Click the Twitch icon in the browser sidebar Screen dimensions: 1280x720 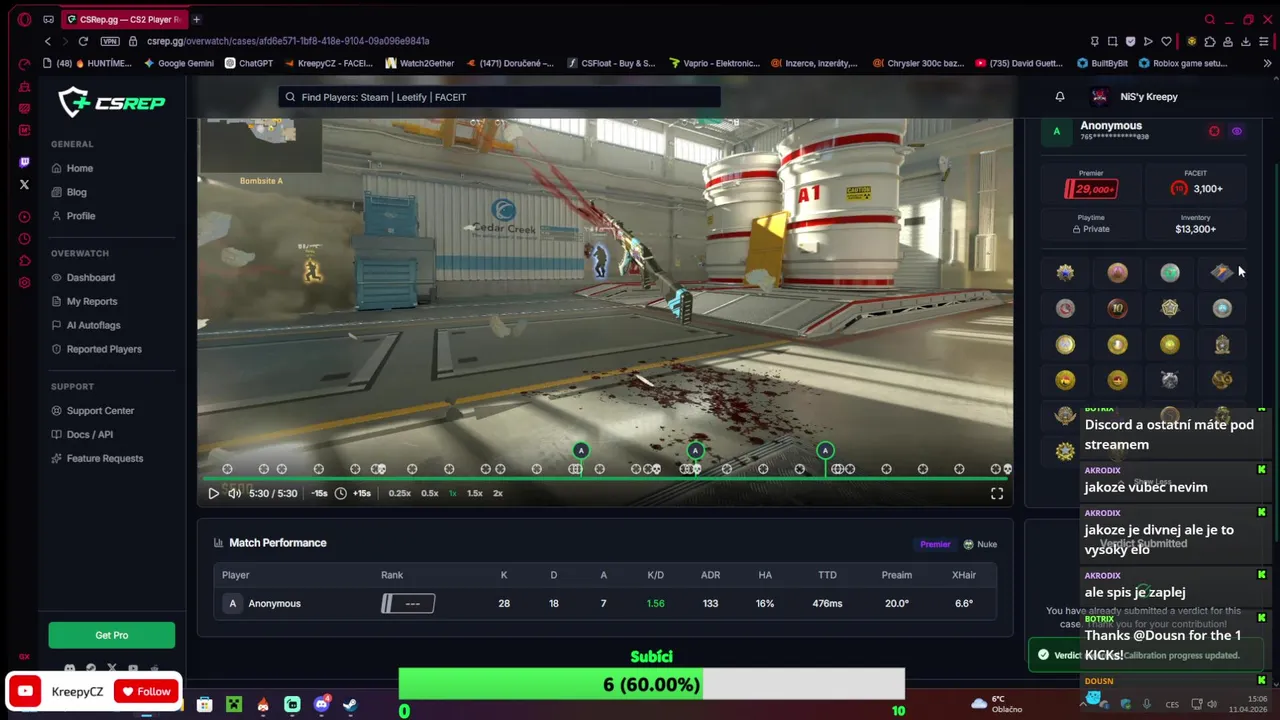pyautogui.click(x=24, y=162)
